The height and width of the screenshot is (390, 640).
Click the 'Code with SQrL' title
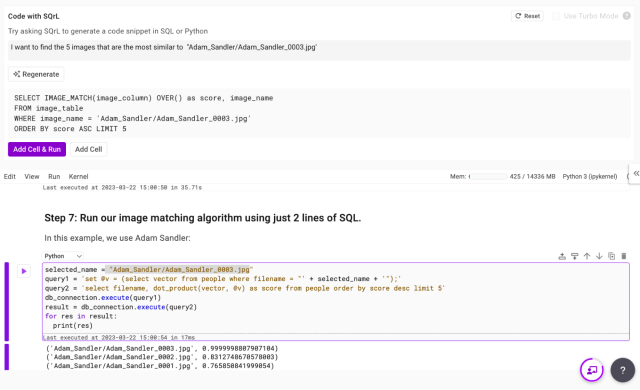[x=33, y=16]
